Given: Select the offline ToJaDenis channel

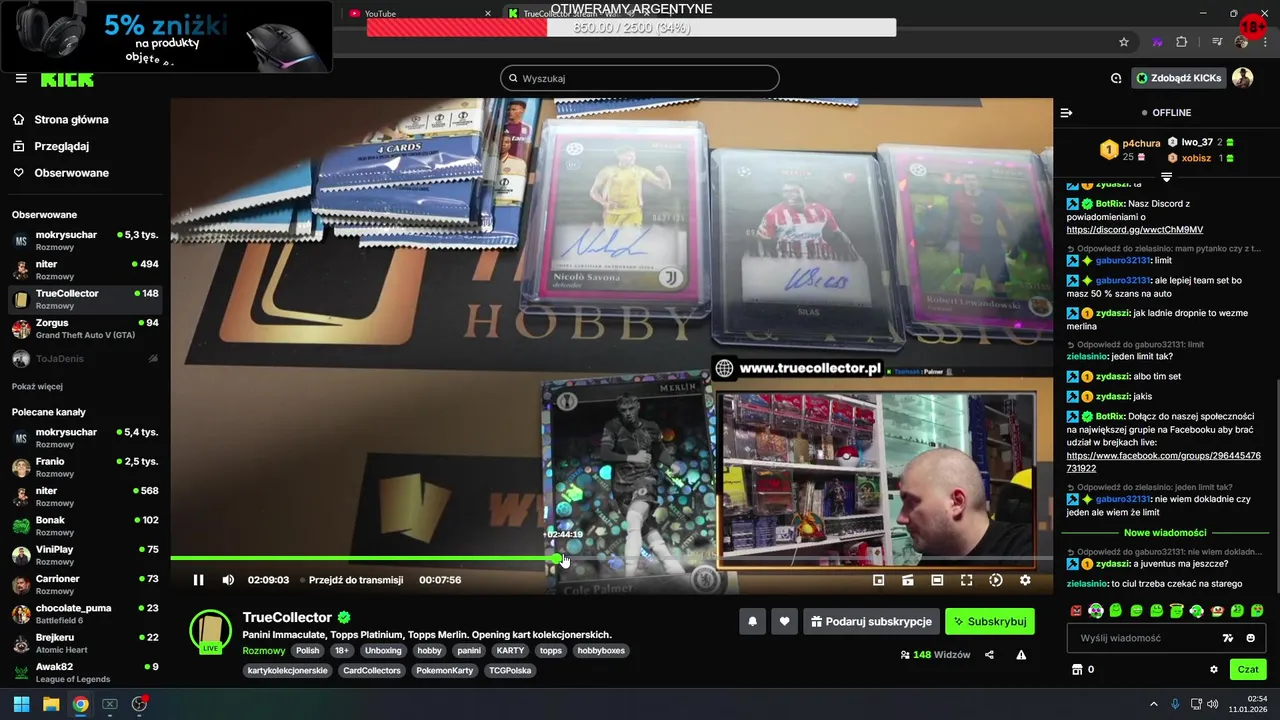Looking at the screenshot, I should pos(85,359).
